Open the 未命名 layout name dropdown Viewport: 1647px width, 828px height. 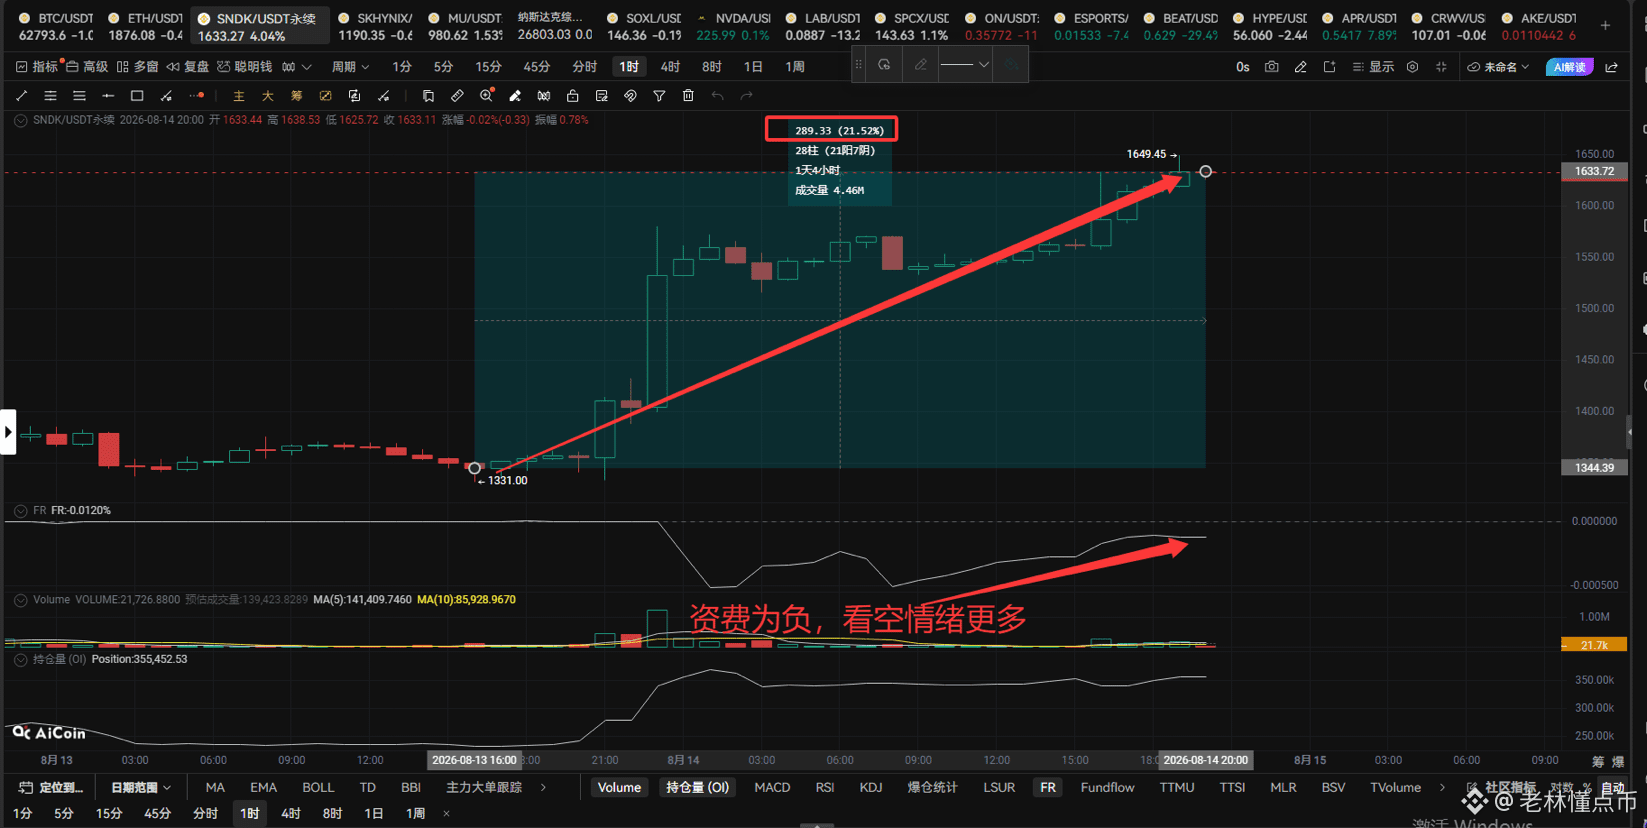[1498, 67]
